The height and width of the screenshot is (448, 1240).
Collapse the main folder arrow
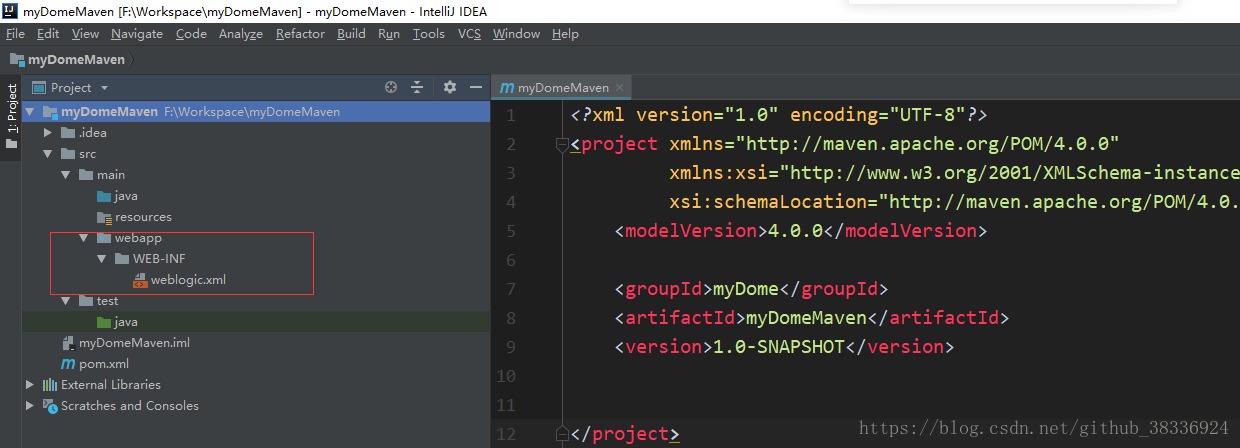(x=66, y=175)
